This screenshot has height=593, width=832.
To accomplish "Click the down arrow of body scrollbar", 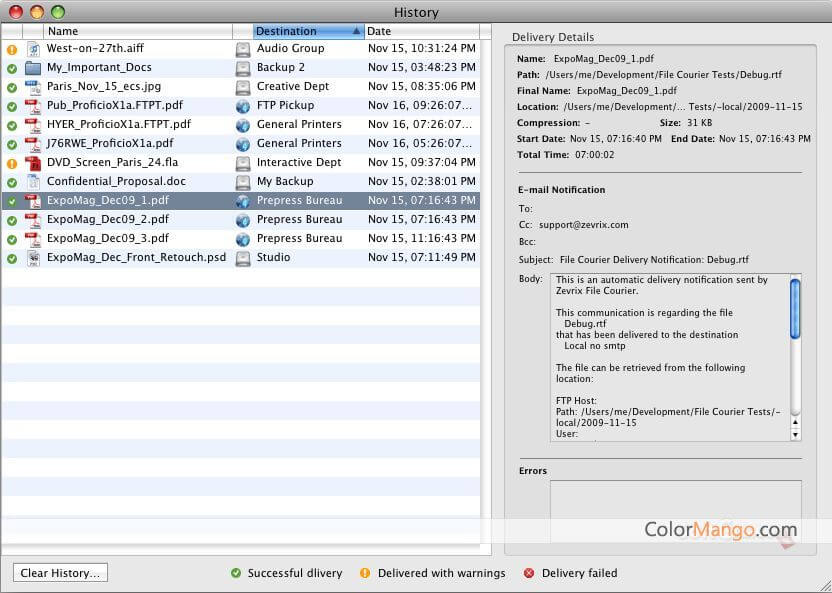I will tap(795, 434).
